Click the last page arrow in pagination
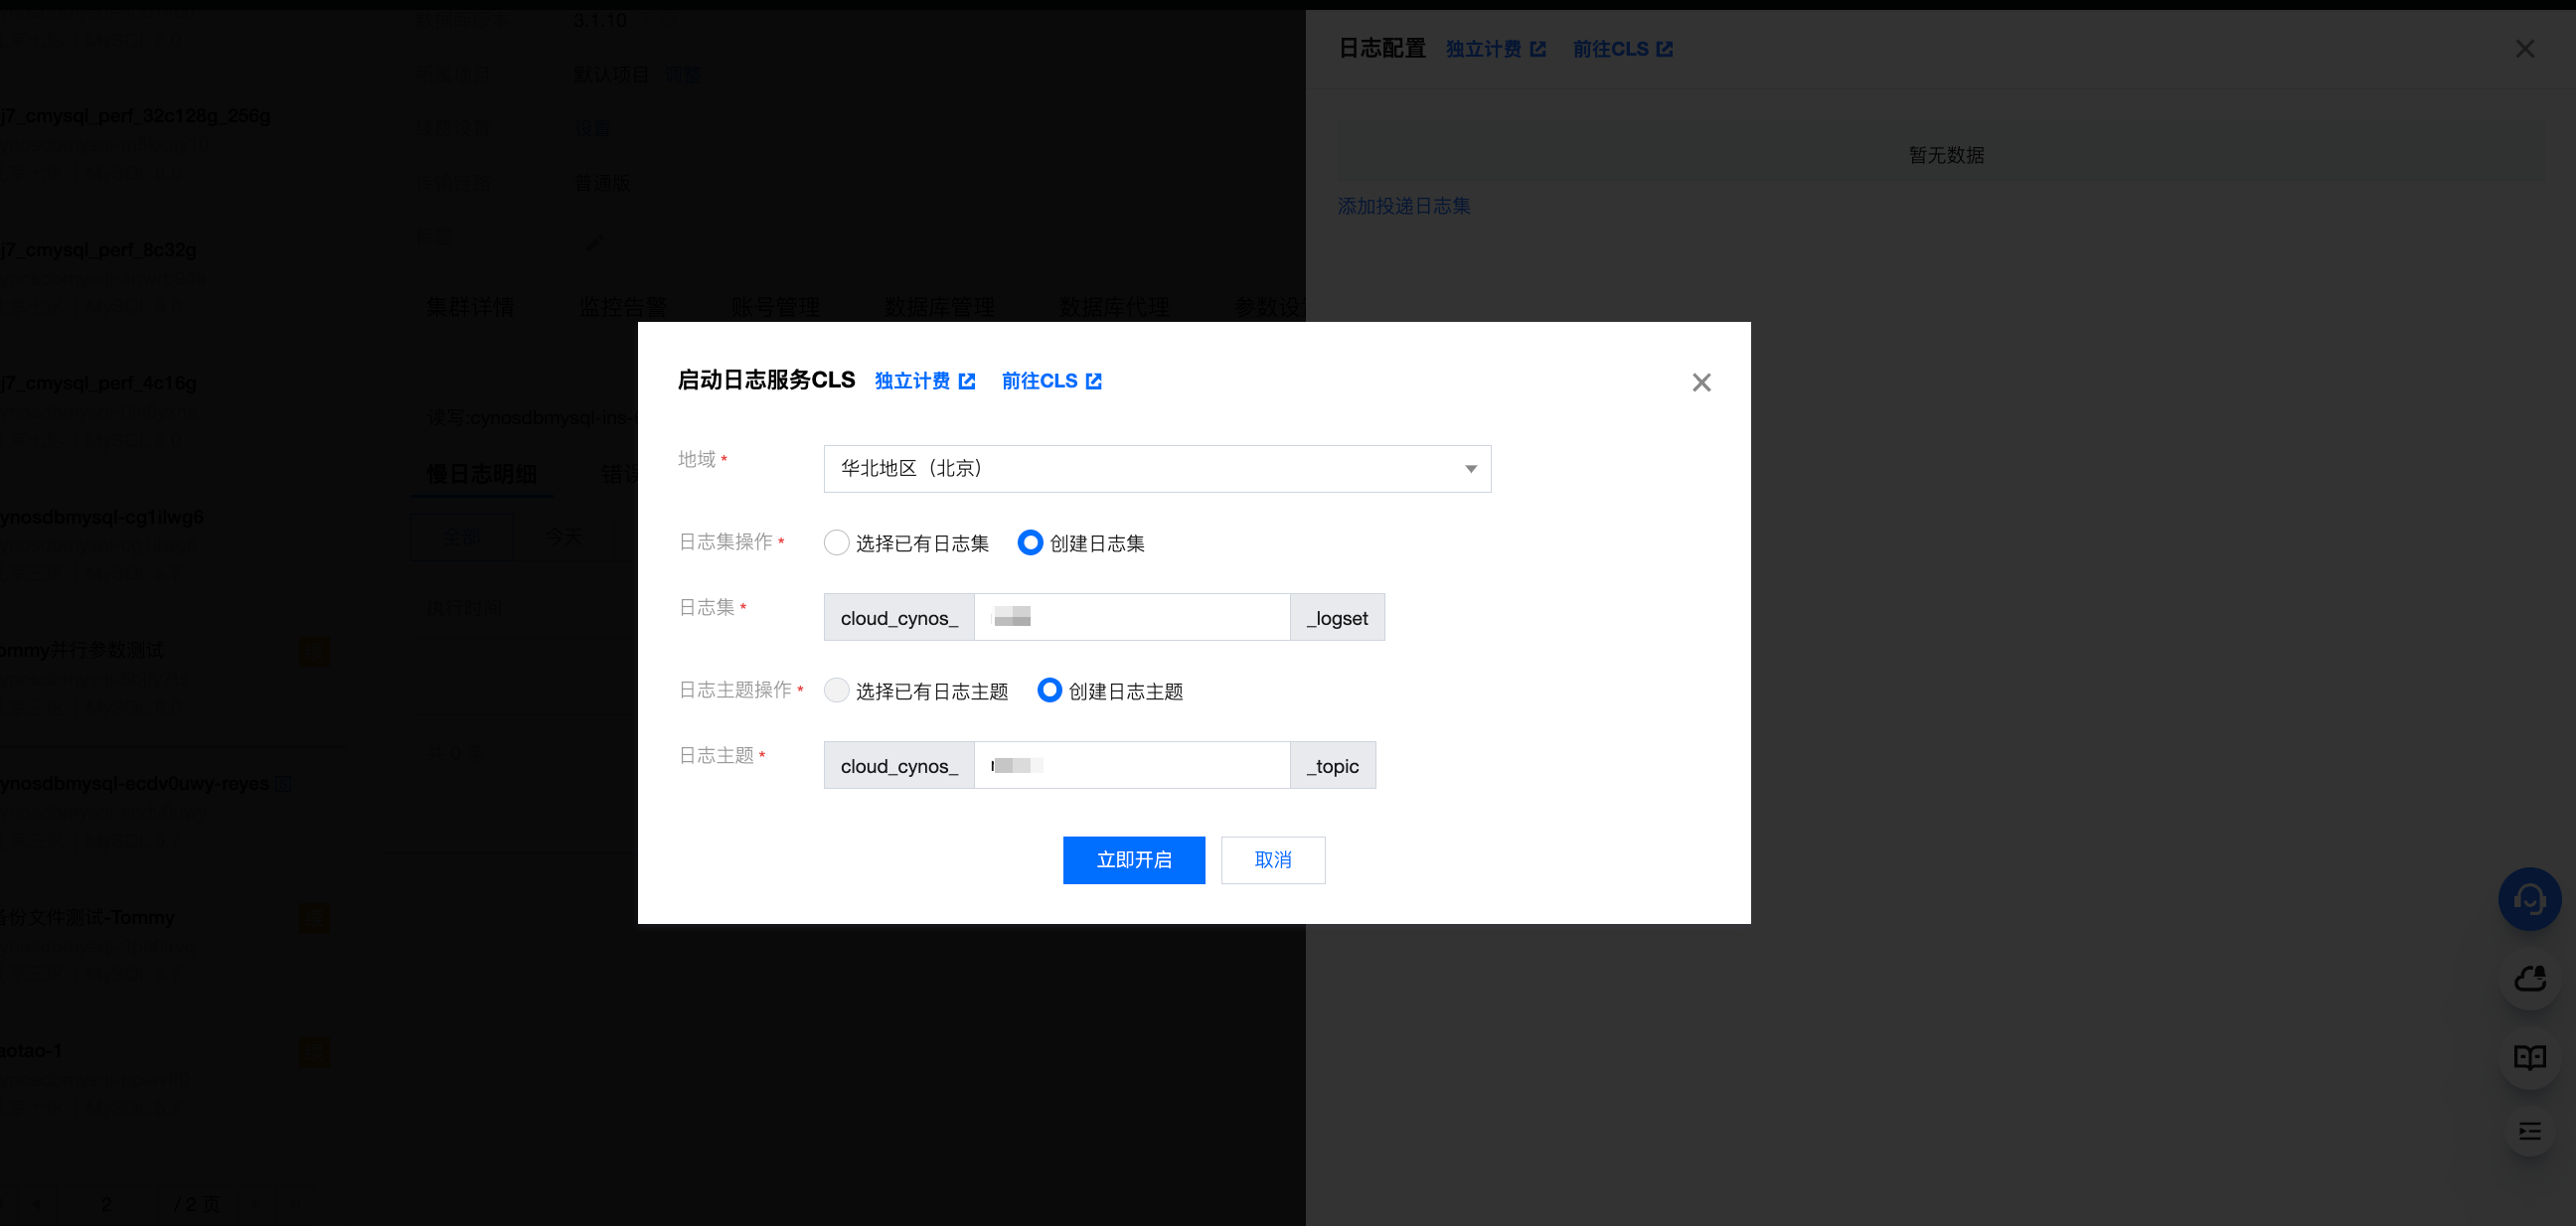Image resolution: width=2576 pixels, height=1226 pixels. 295,1204
